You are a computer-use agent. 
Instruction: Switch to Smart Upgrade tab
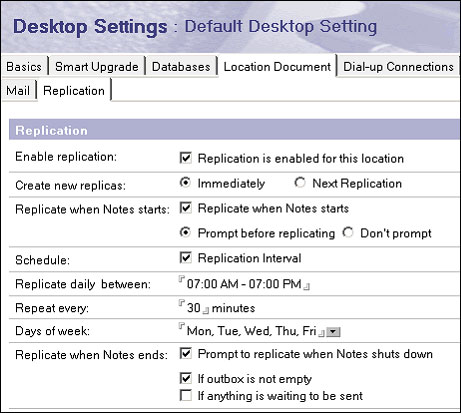97,67
